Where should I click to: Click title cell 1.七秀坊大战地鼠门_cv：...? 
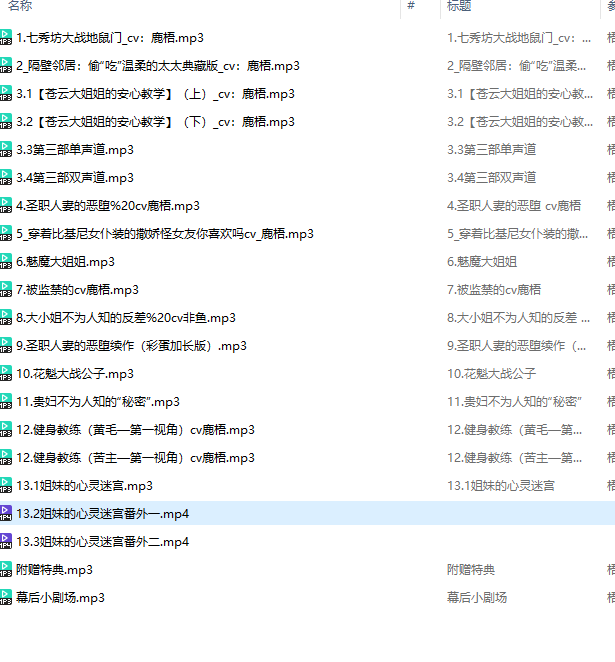pos(519,38)
